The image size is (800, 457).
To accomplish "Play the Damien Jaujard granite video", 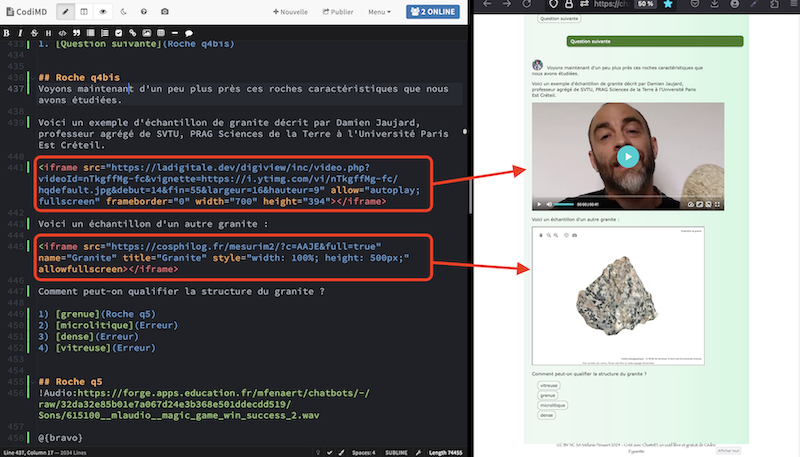I will (x=628, y=157).
